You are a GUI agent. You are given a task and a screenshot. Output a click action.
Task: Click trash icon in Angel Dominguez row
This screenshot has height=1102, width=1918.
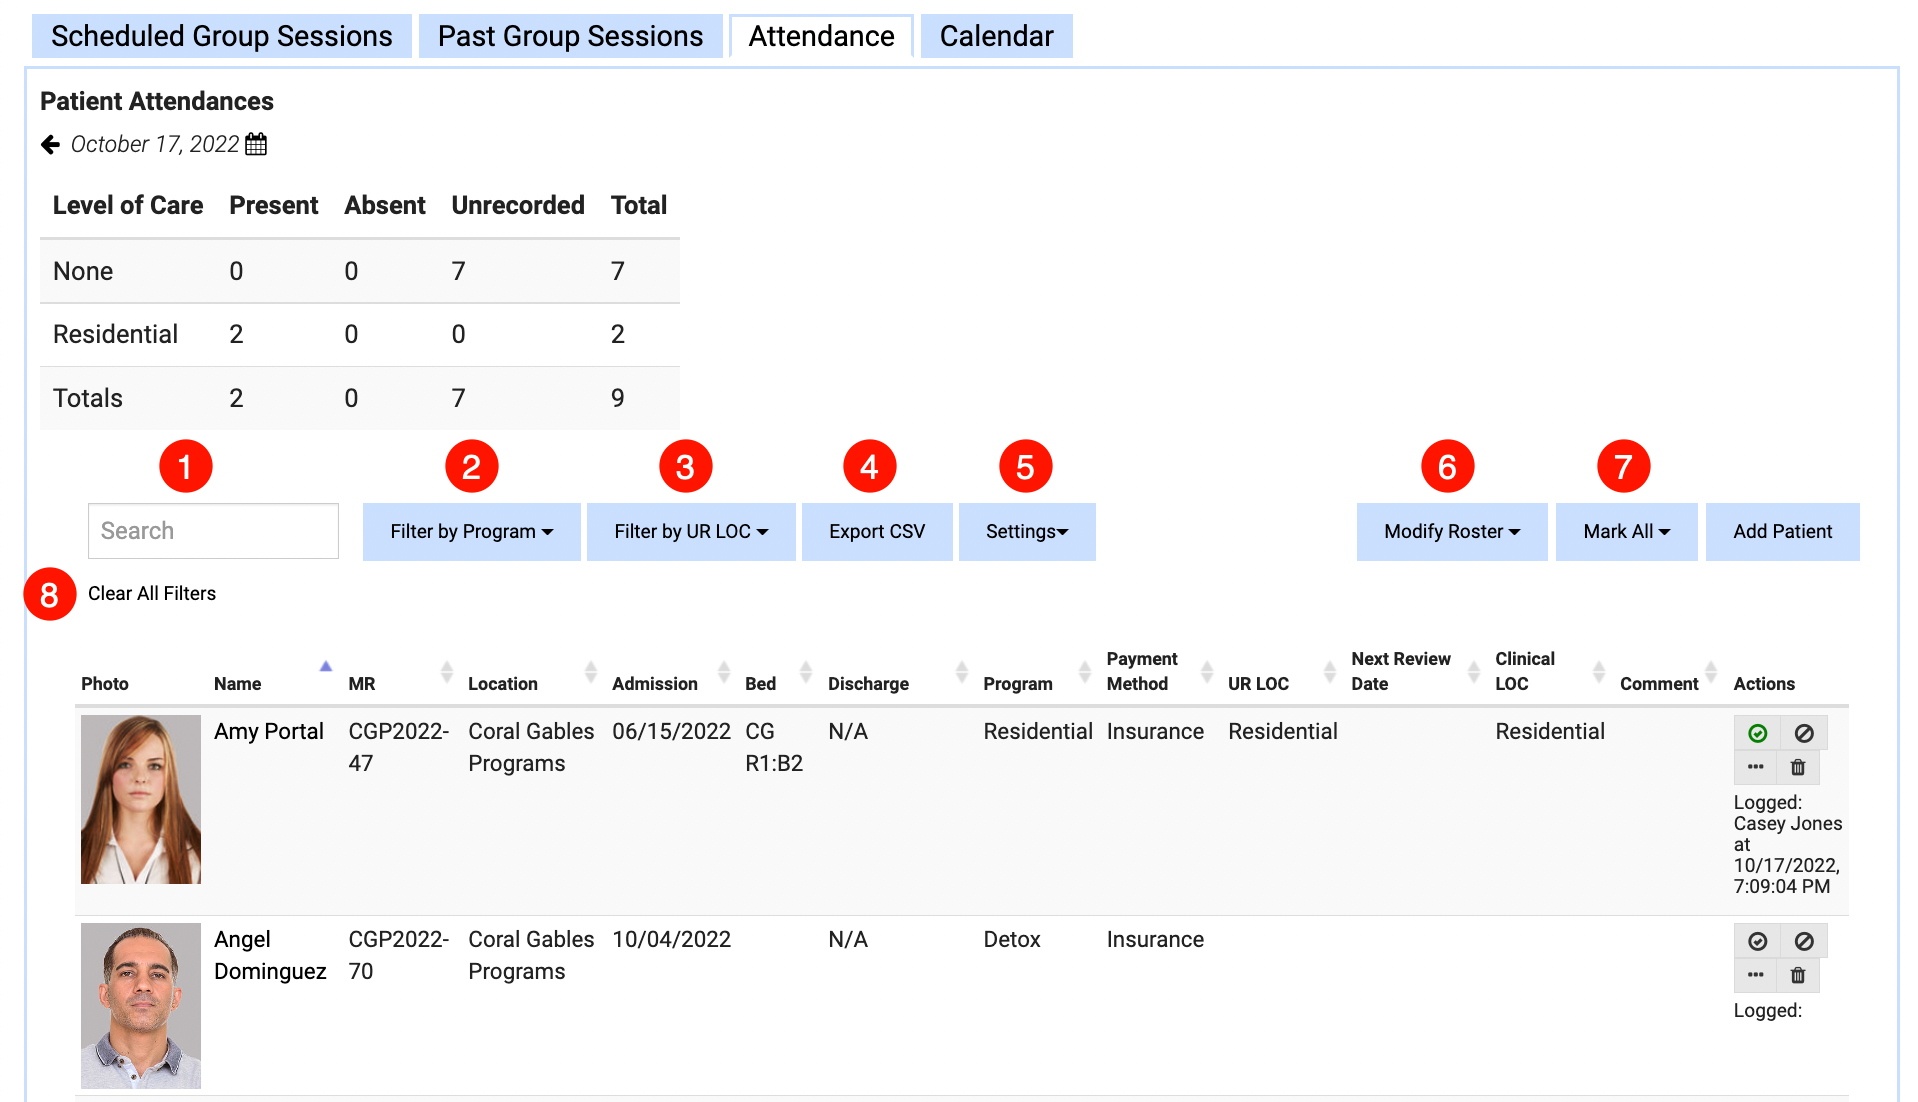coord(1797,975)
